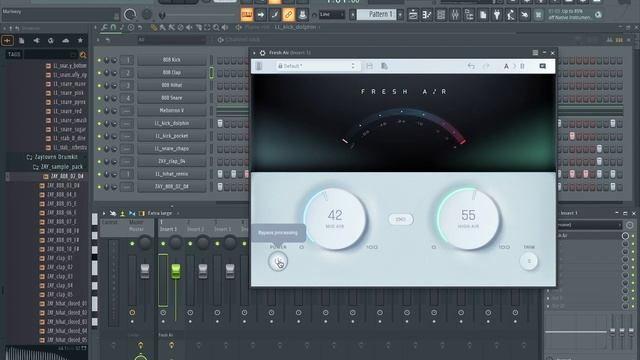Click the Trim knob in Fresh Air
The height and width of the screenshot is (360, 640).
[x=529, y=261]
